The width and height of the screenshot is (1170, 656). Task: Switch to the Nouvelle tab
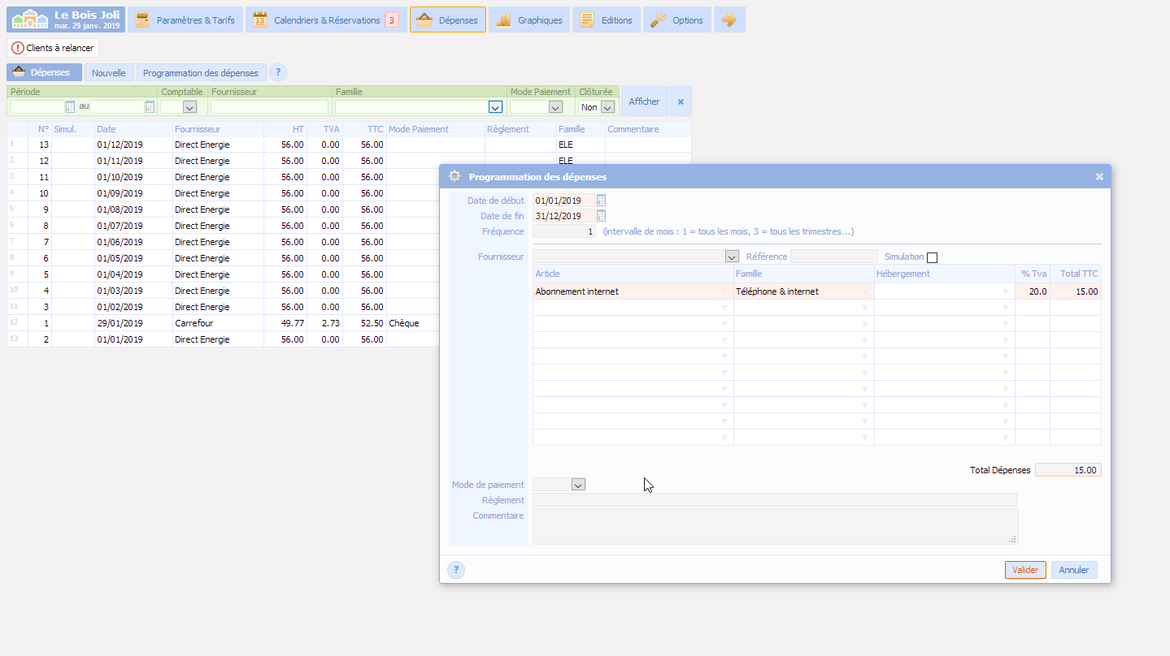pos(109,73)
